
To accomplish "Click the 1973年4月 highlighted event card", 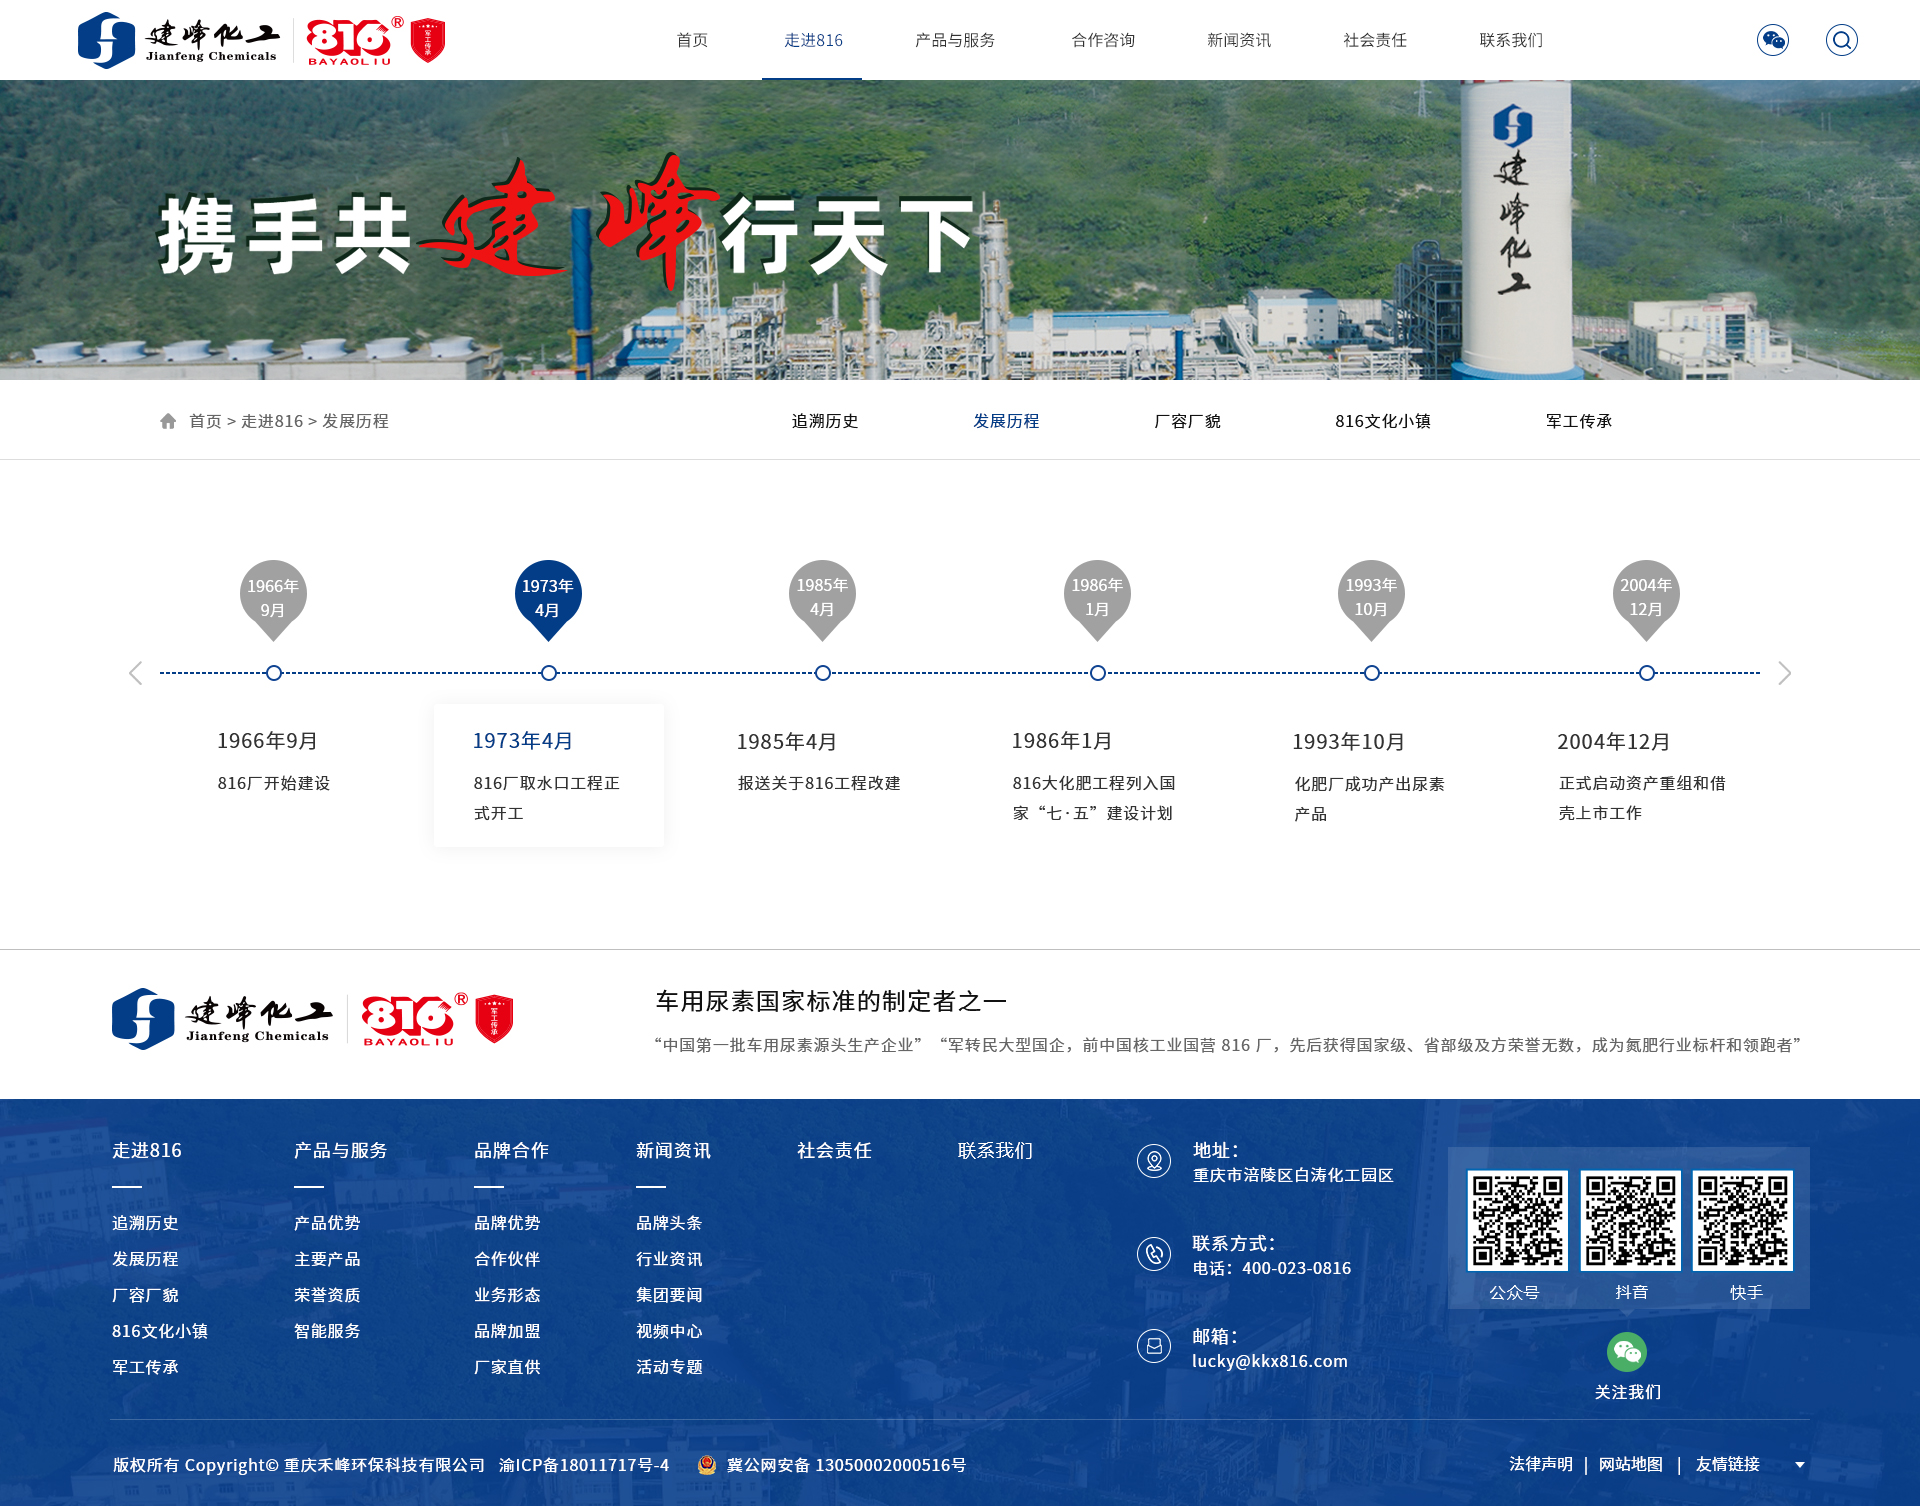I will tap(548, 775).
